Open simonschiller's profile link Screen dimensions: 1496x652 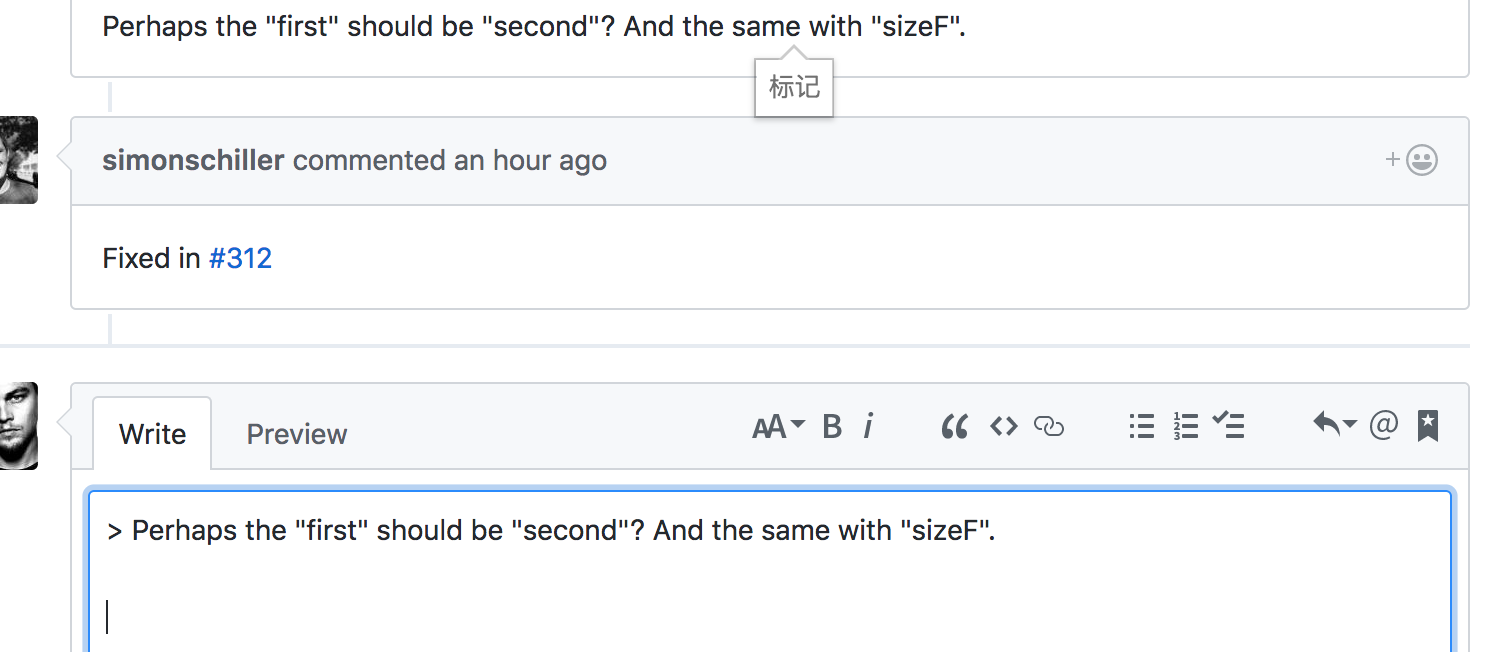point(193,160)
